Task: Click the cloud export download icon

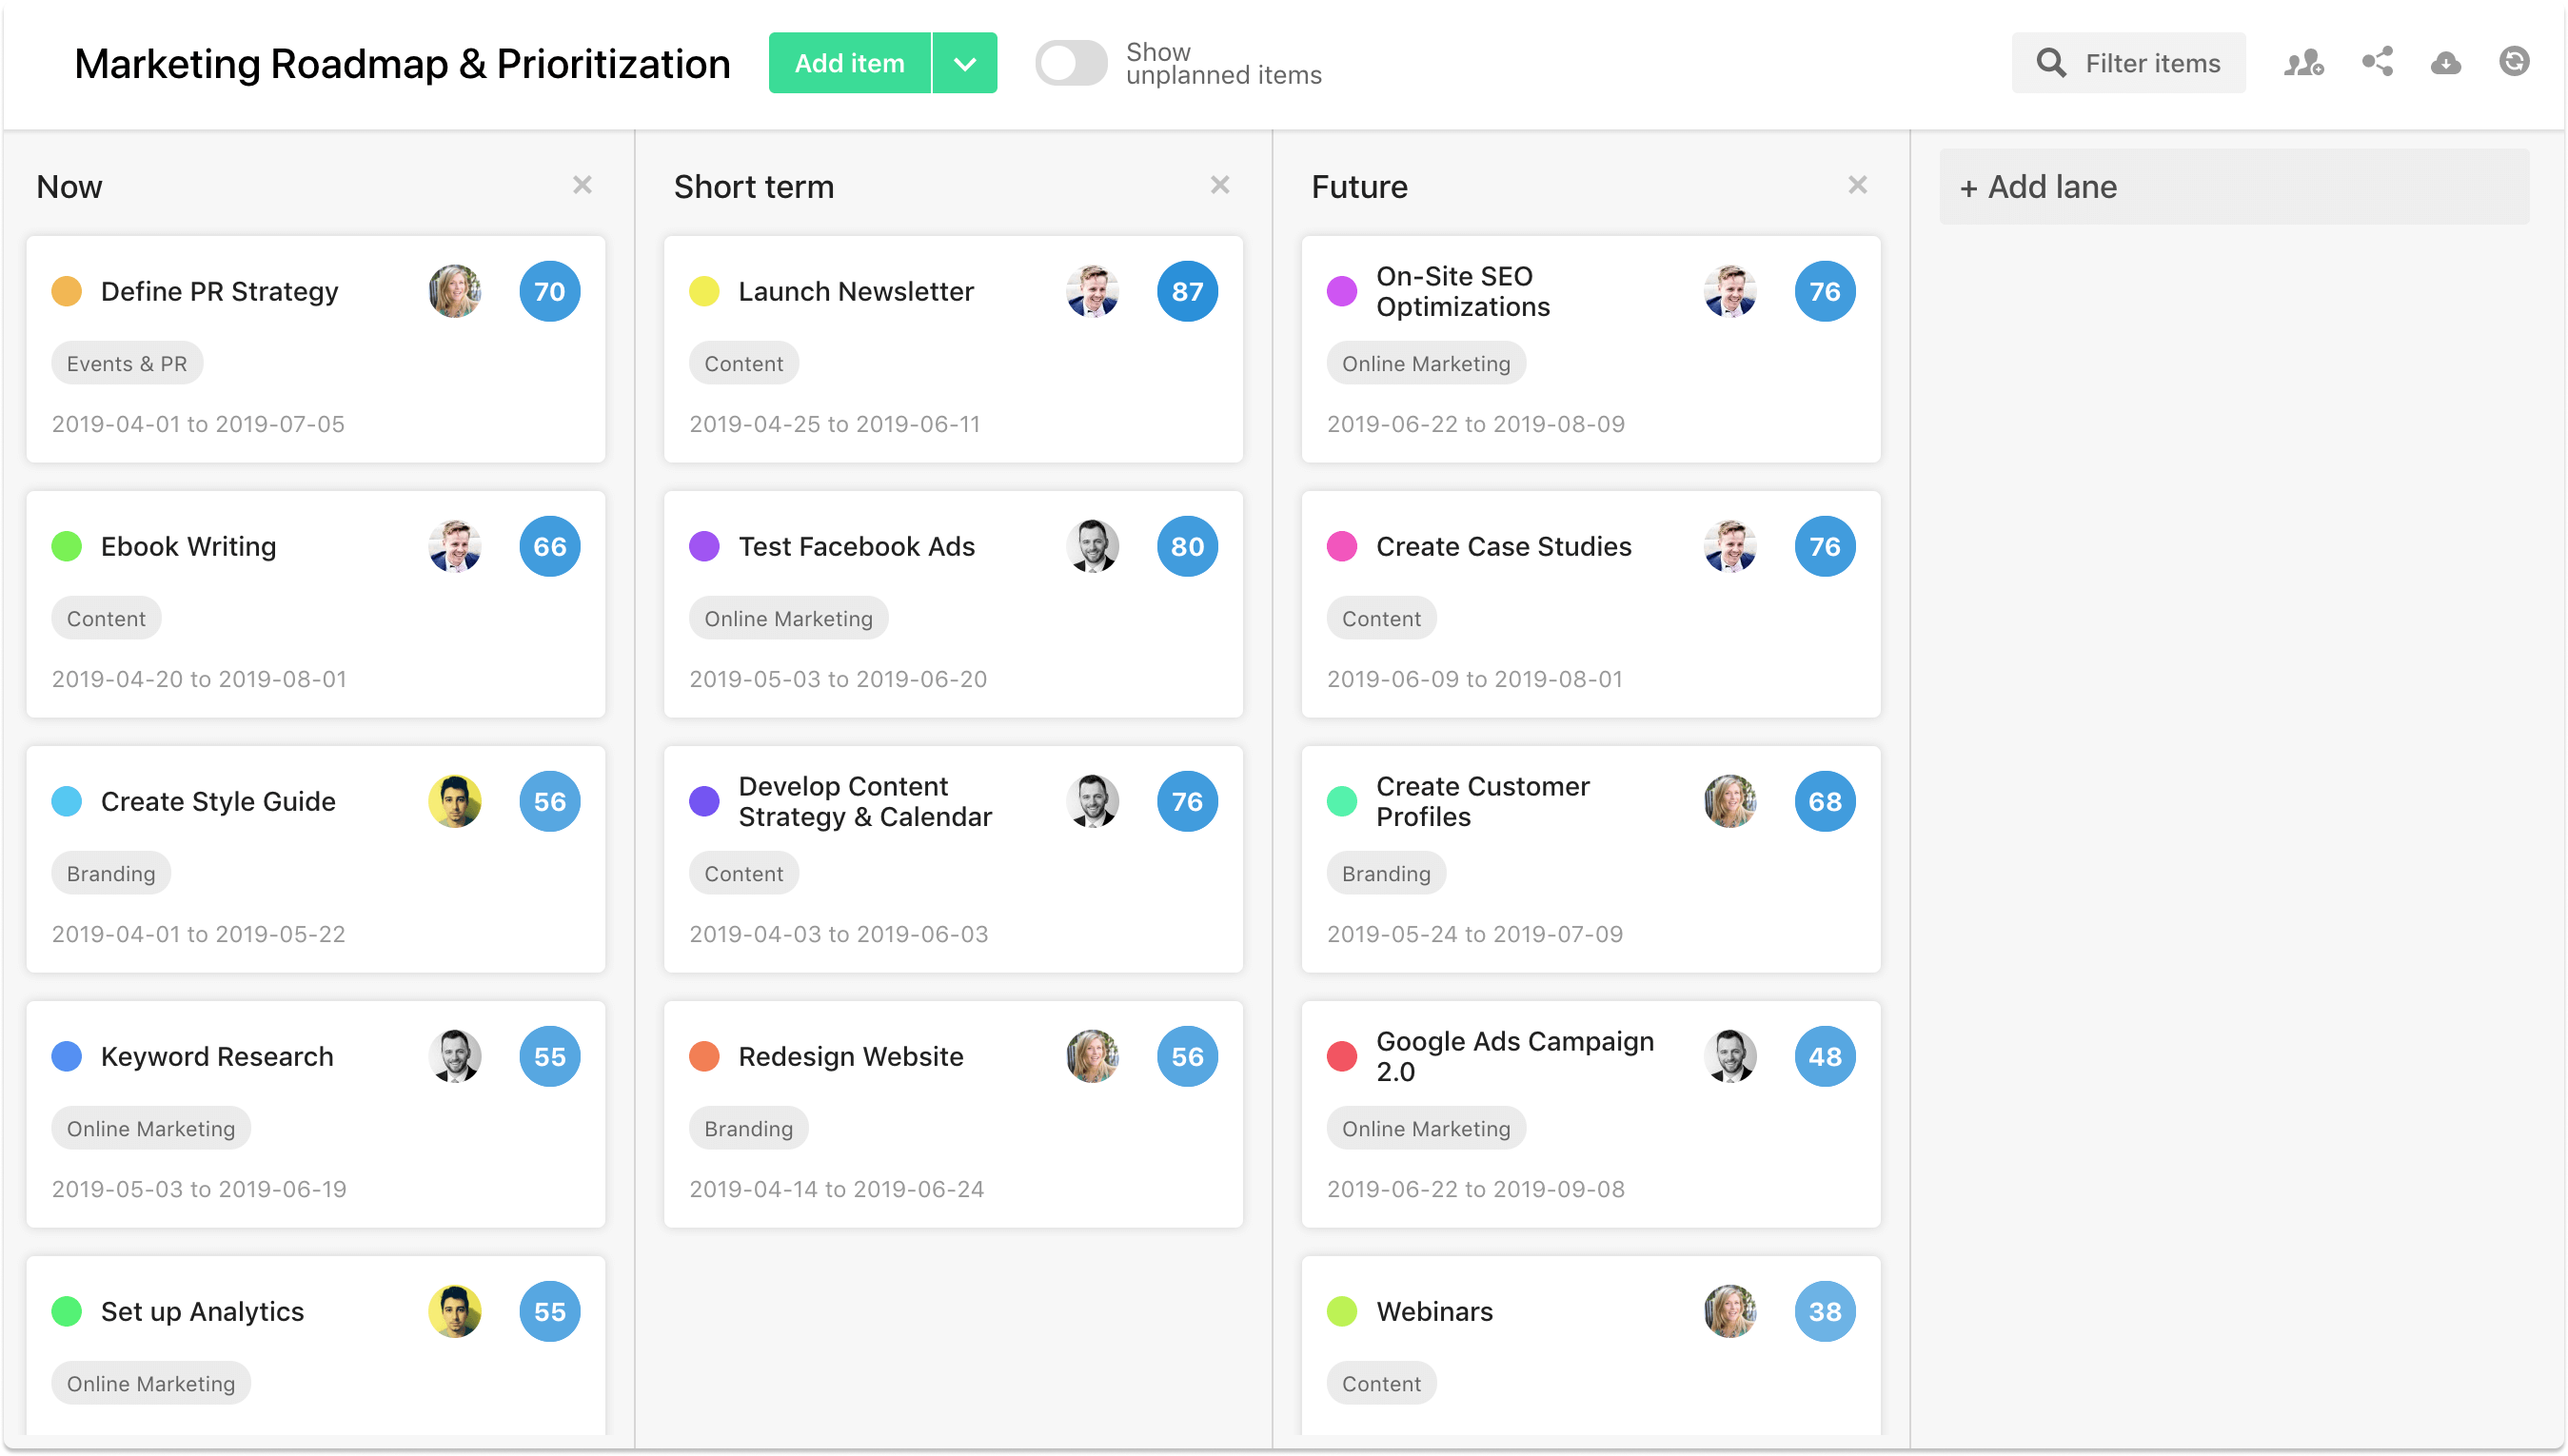Action: 2445,62
